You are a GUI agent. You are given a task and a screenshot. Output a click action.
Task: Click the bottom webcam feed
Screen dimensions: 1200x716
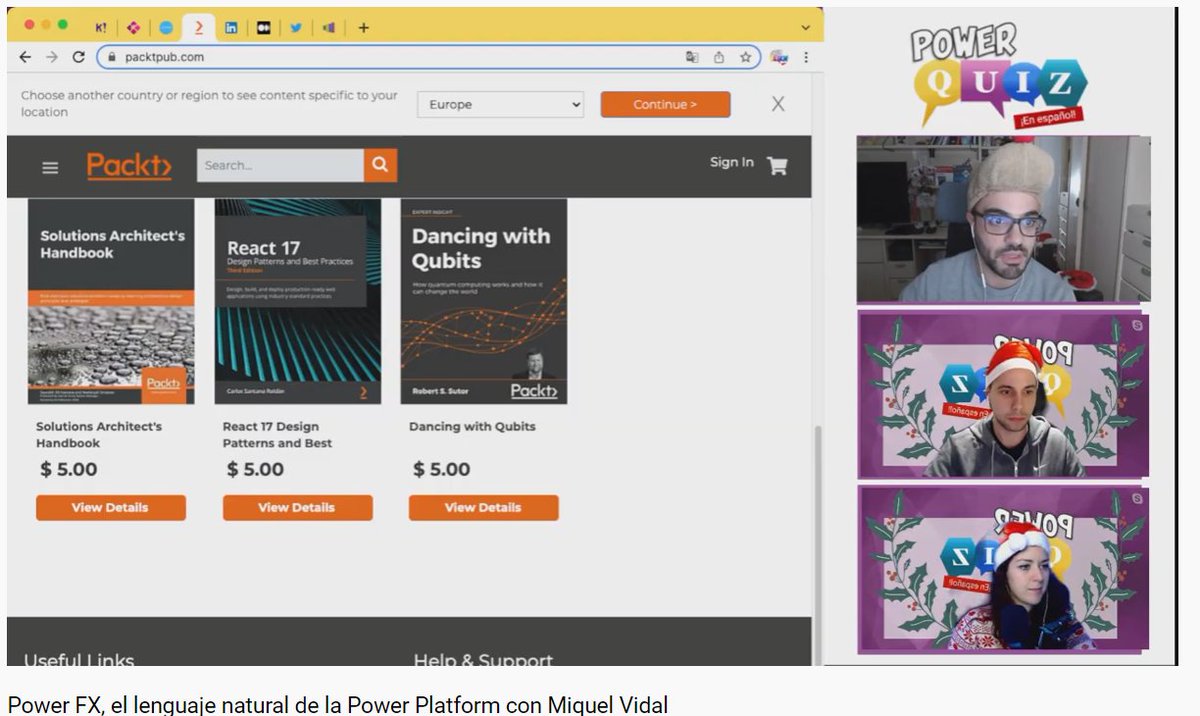point(1003,569)
